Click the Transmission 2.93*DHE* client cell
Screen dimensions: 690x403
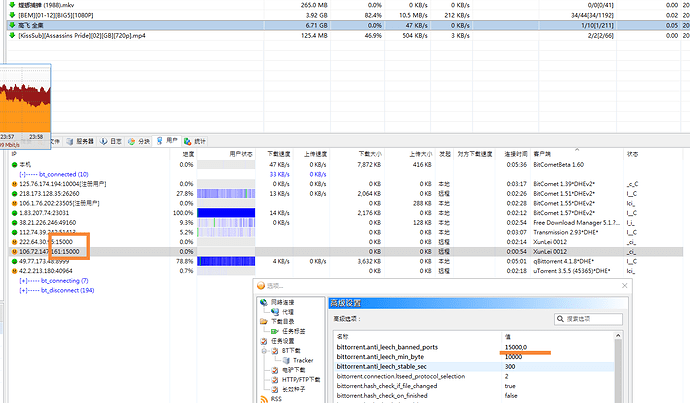point(565,232)
